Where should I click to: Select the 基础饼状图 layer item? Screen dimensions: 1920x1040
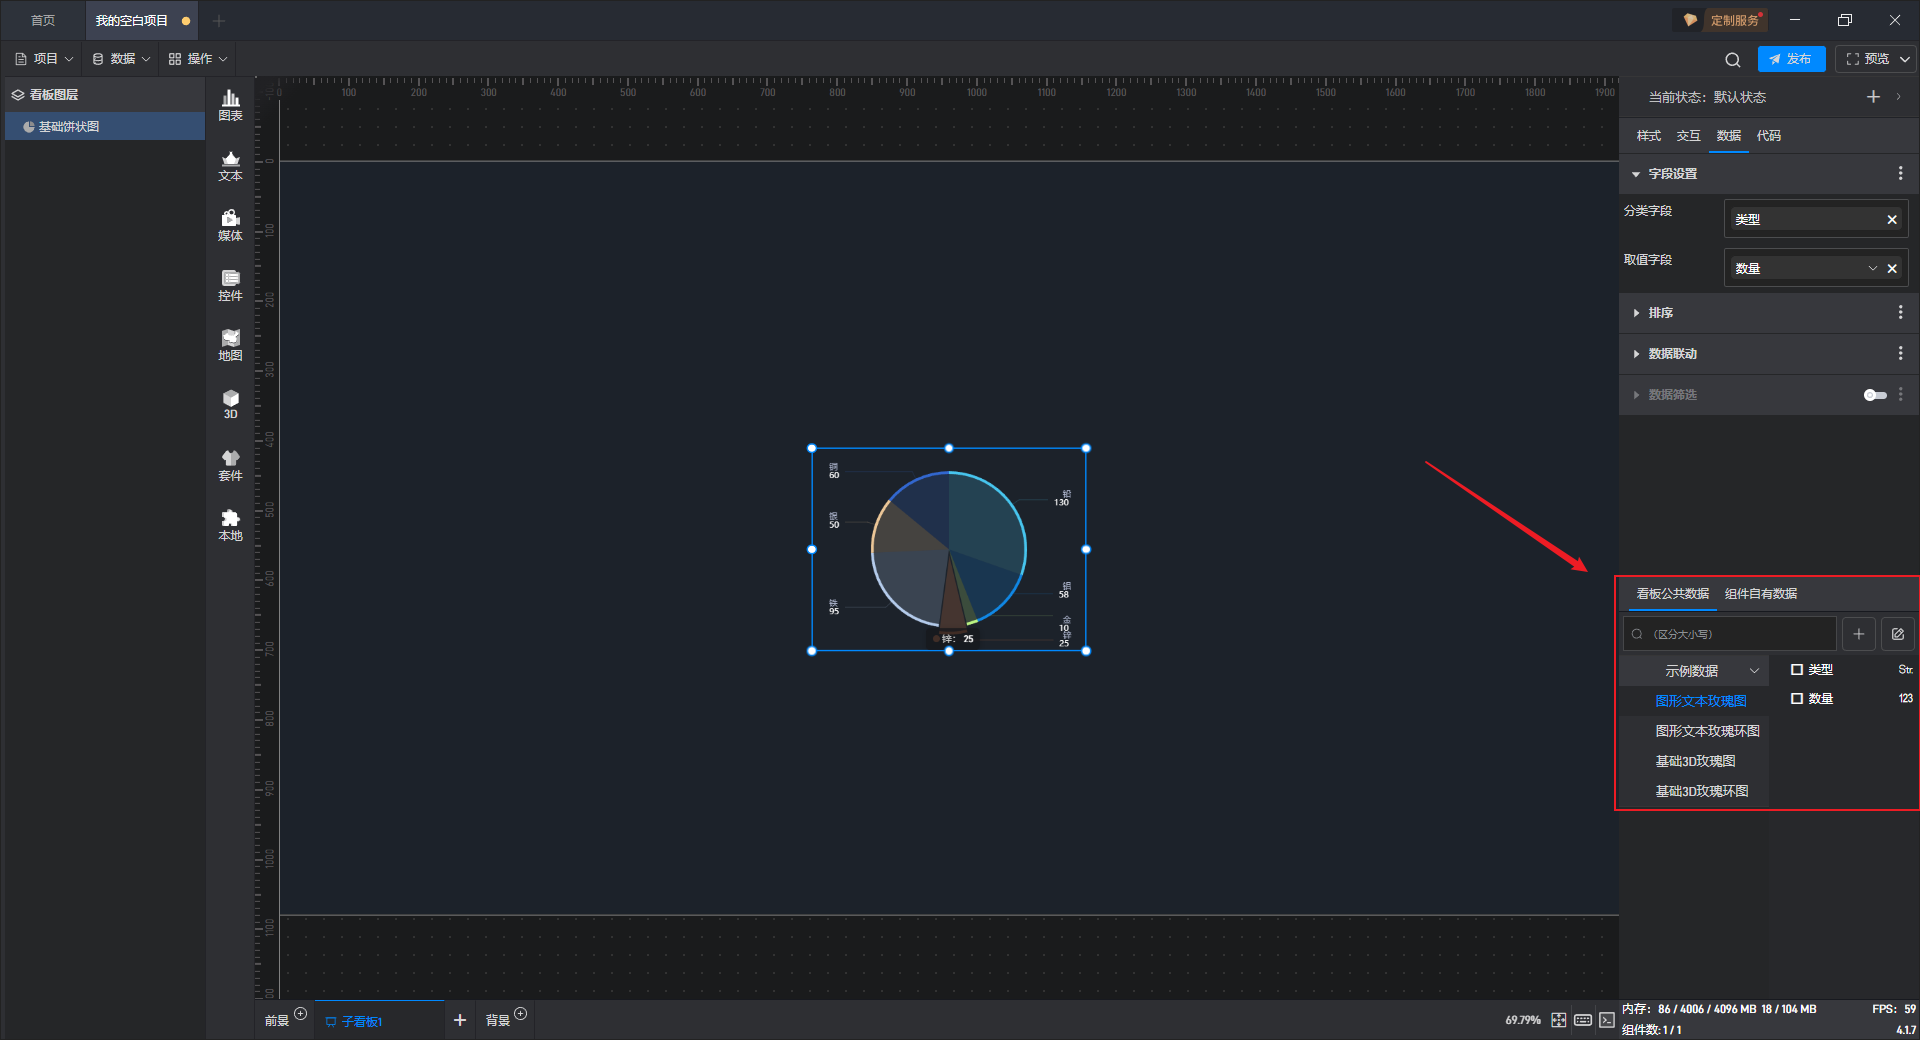click(69, 127)
